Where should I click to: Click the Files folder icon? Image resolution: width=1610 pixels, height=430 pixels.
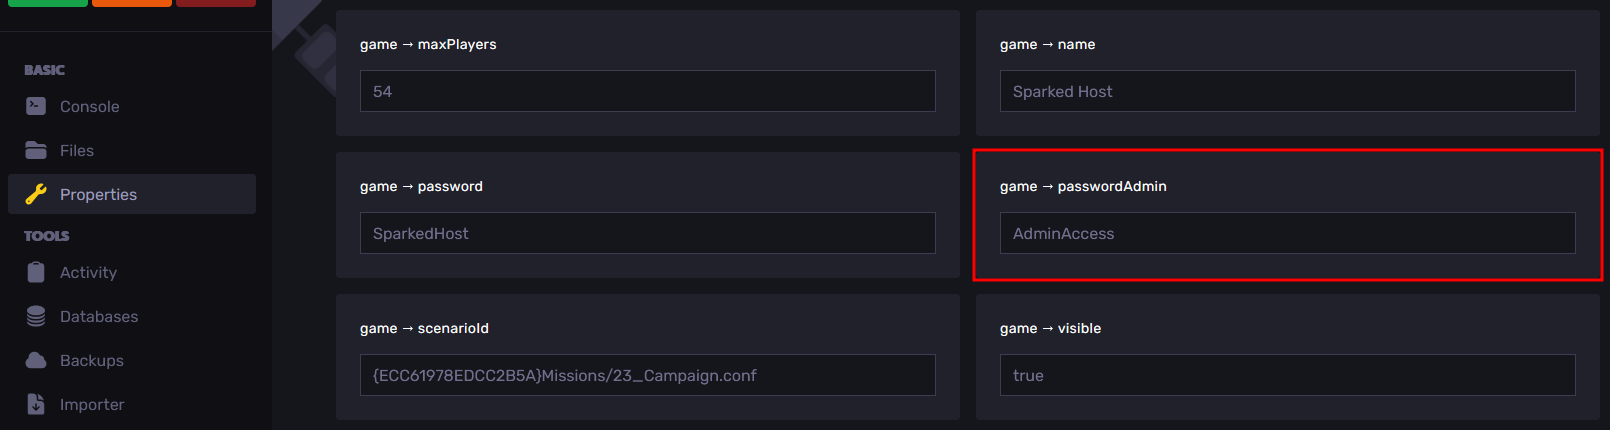click(36, 150)
